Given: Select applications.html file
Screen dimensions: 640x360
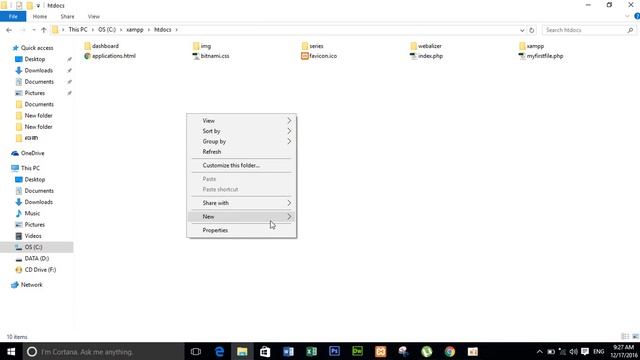Looking at the screenshot, I should [110, 56].
